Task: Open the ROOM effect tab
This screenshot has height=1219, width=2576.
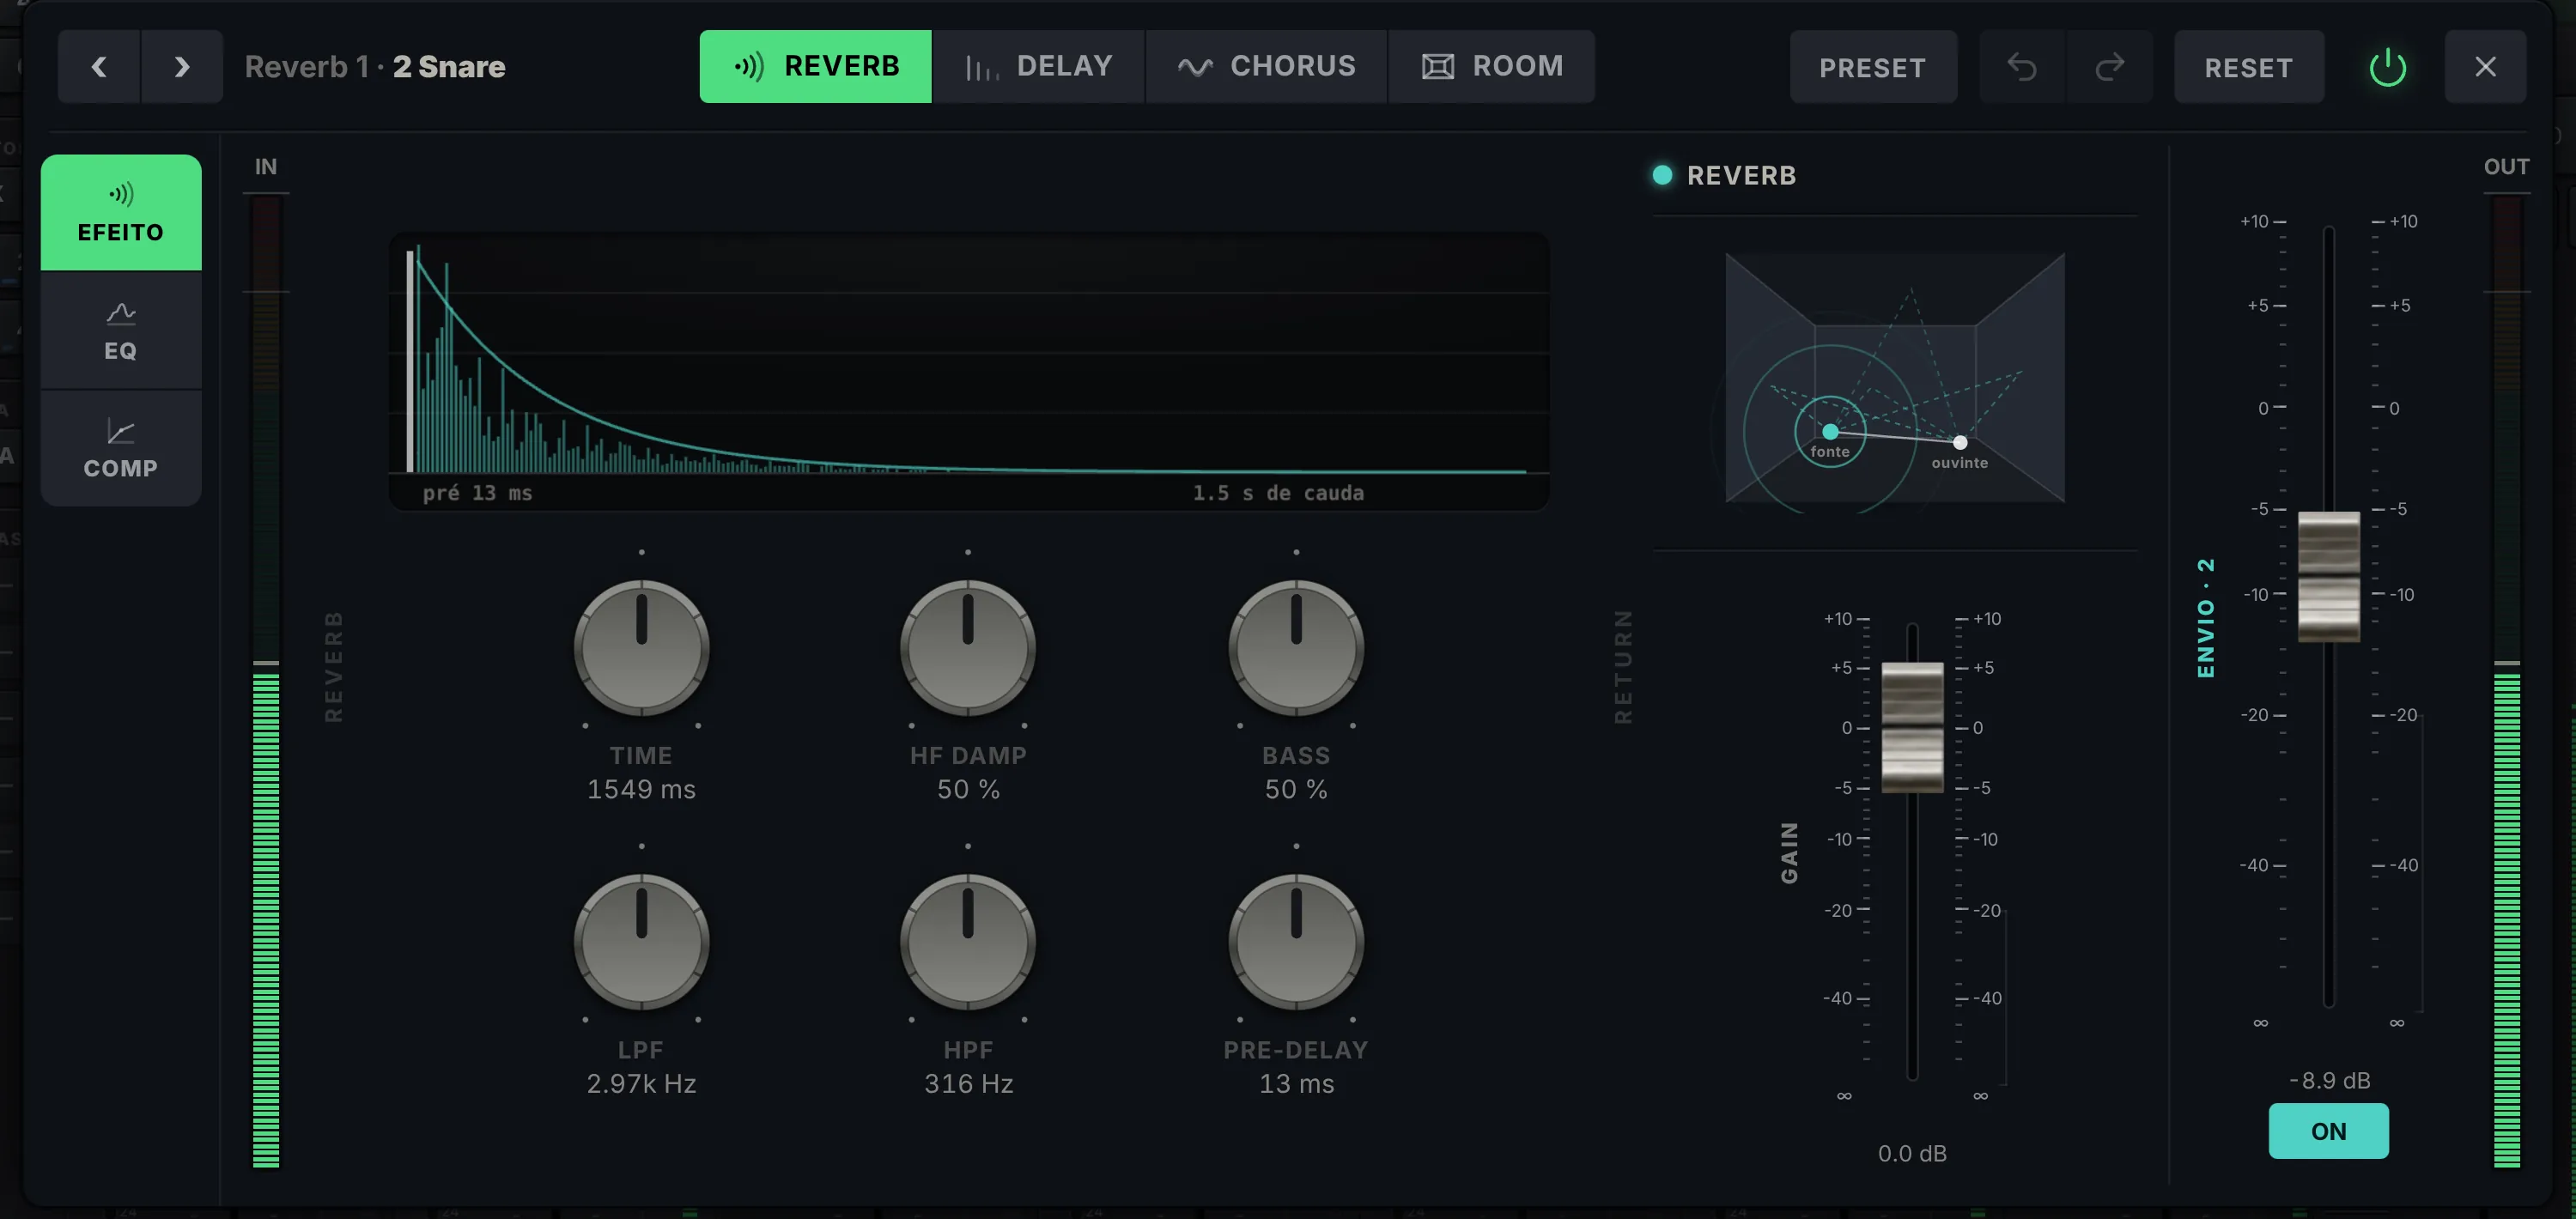Action: click(x=1492, y=67)
